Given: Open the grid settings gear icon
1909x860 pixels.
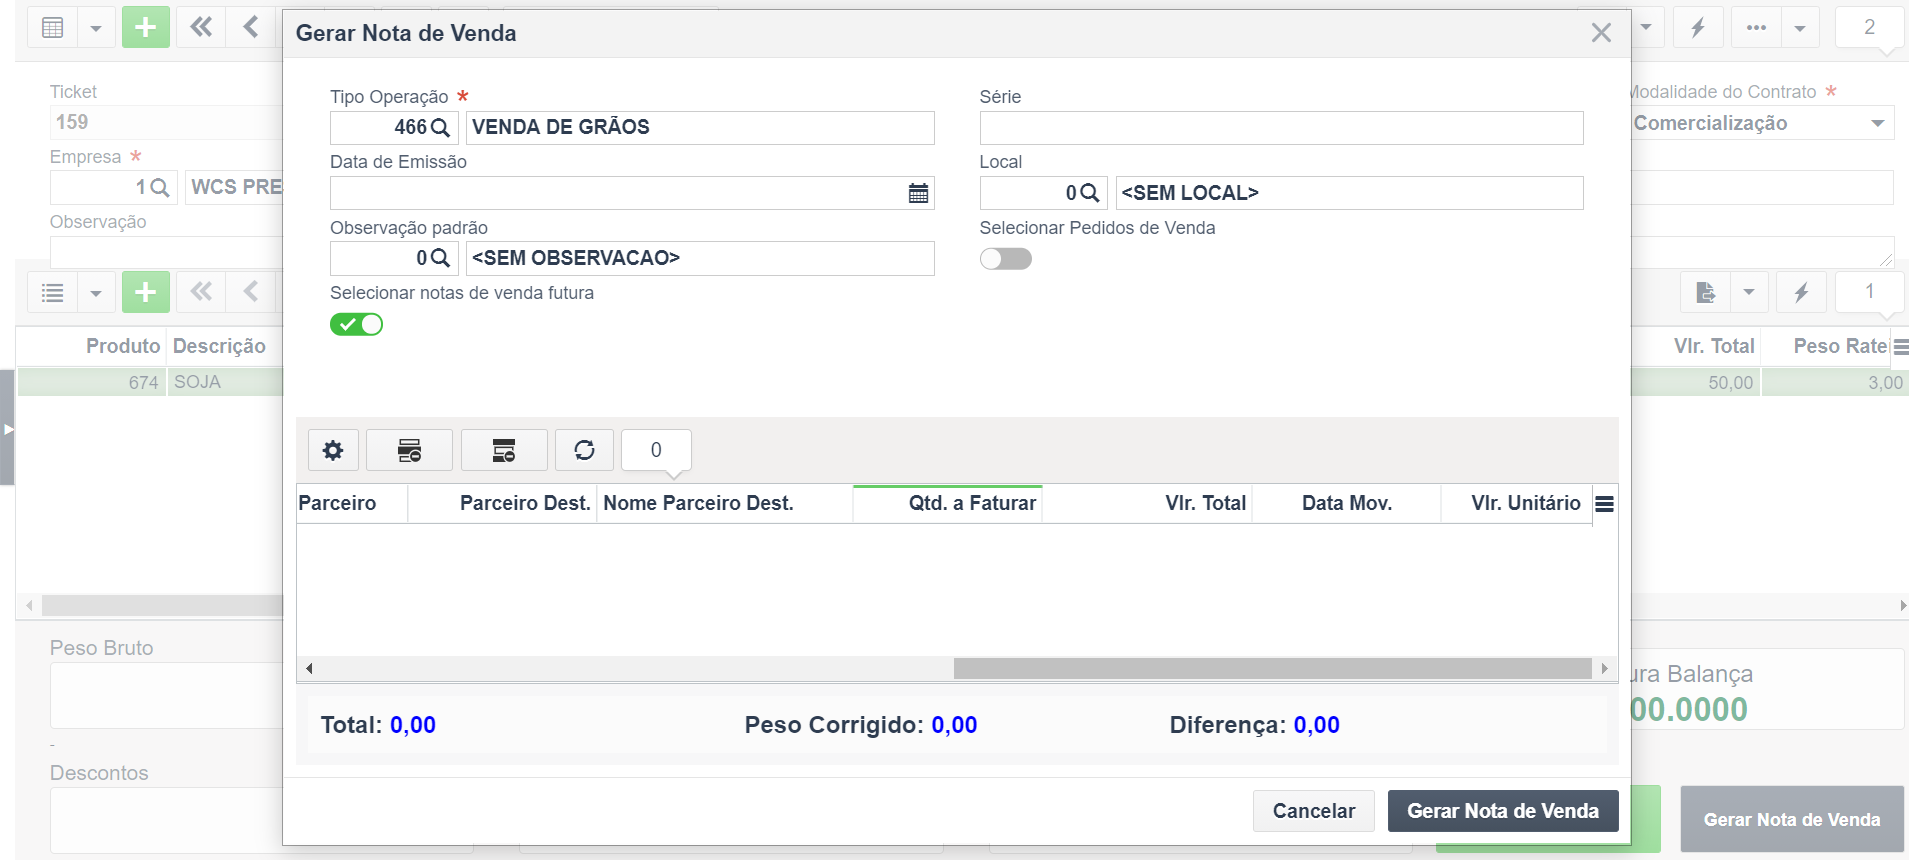Looking at the screenshot, I should 333,450.
